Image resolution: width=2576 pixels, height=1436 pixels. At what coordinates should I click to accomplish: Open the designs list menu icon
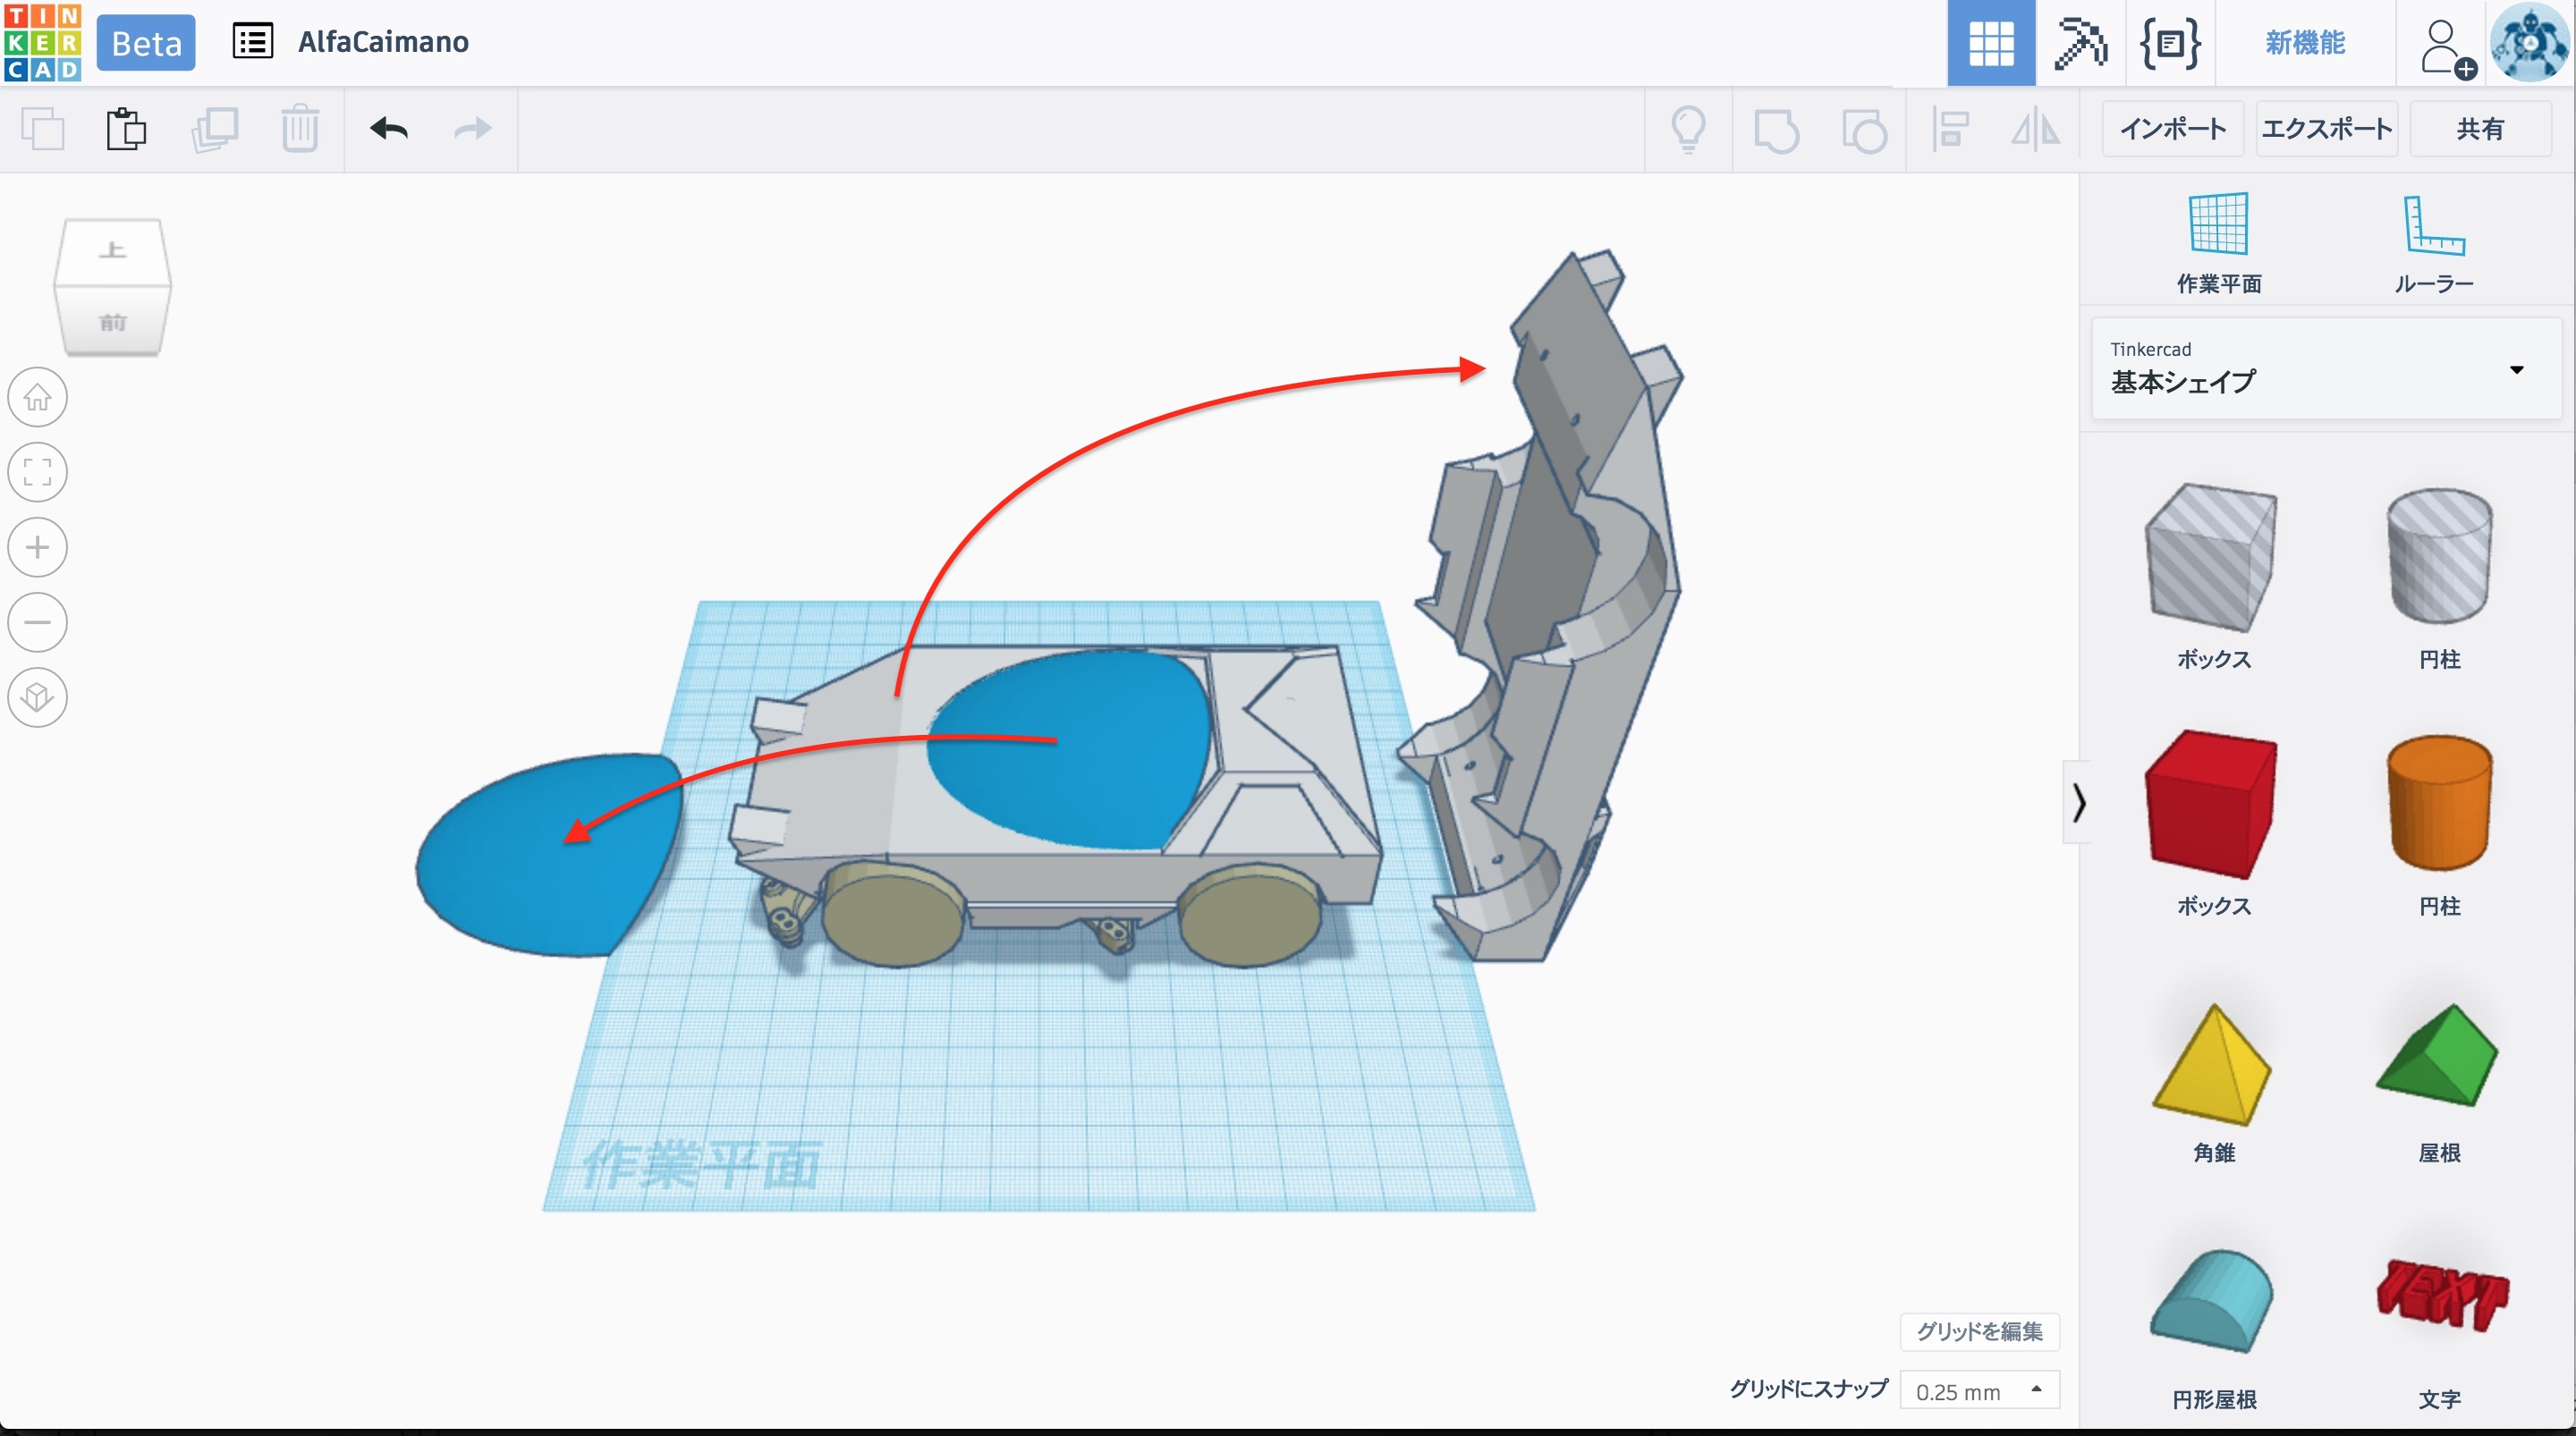click(252, 42)
